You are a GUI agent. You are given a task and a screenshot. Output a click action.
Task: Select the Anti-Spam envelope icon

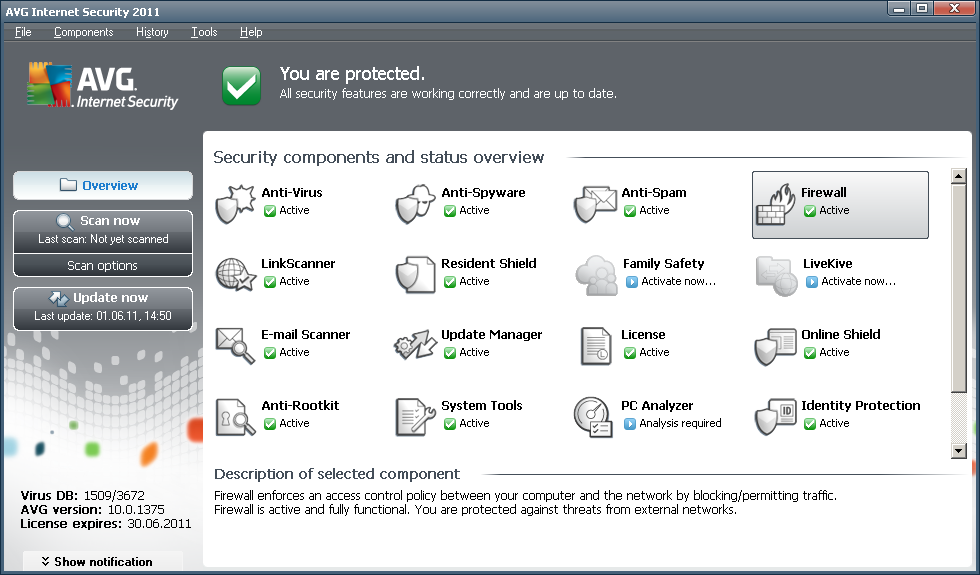click(x=596, y=203)
